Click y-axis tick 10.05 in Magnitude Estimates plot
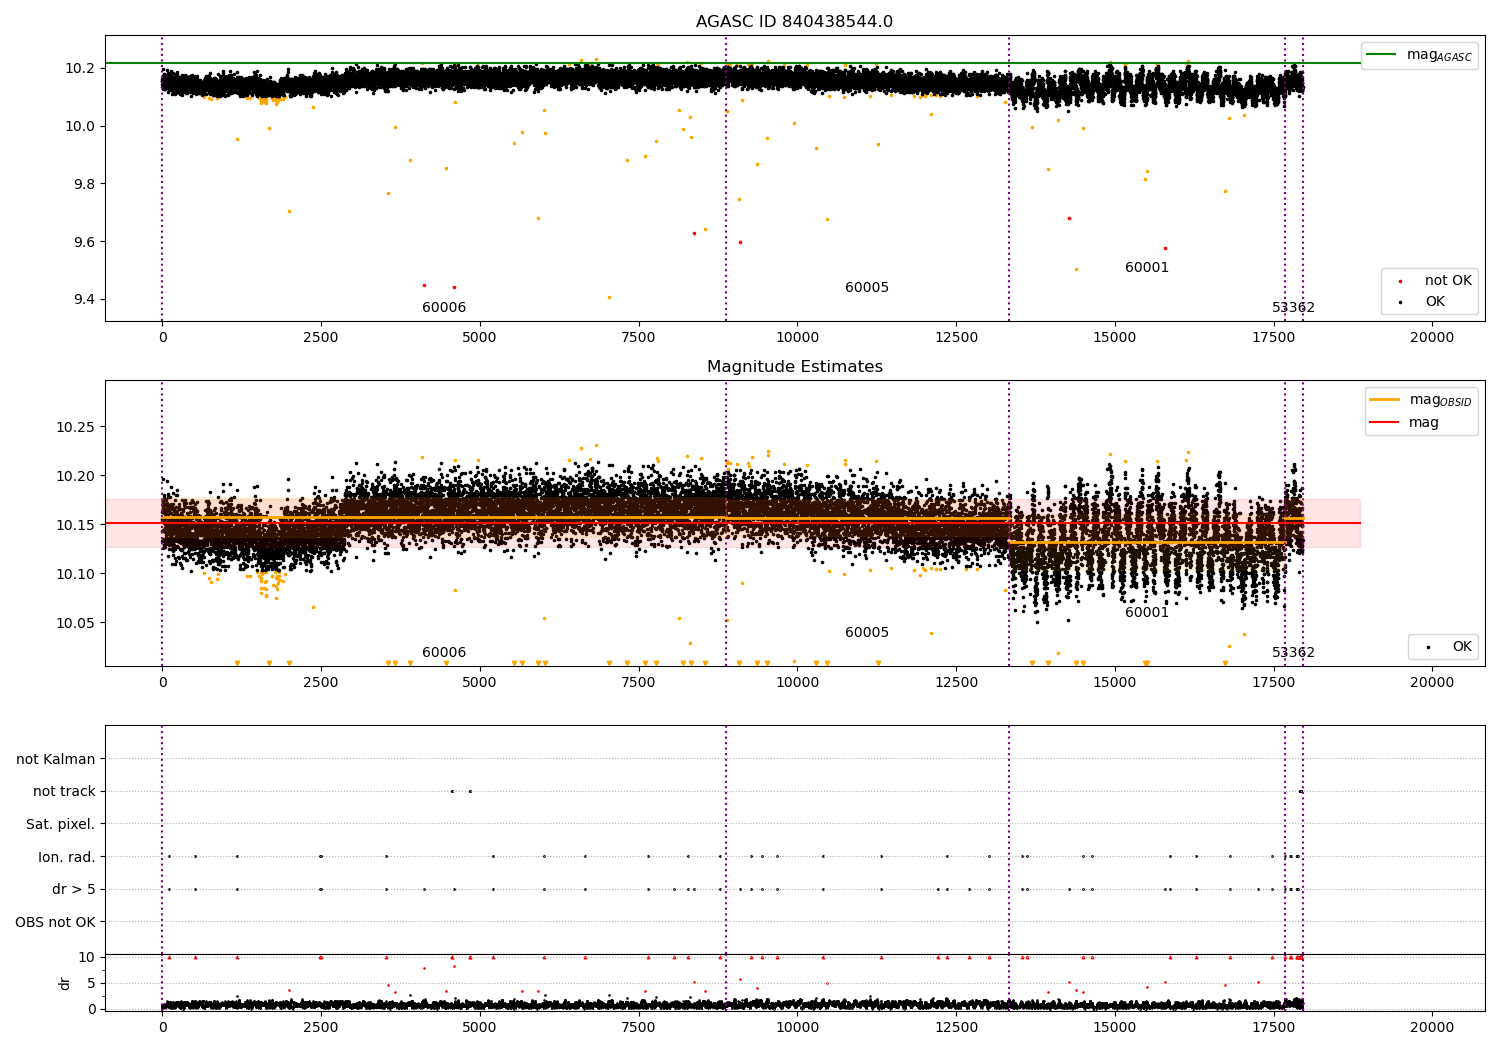 tap(76, 624)
